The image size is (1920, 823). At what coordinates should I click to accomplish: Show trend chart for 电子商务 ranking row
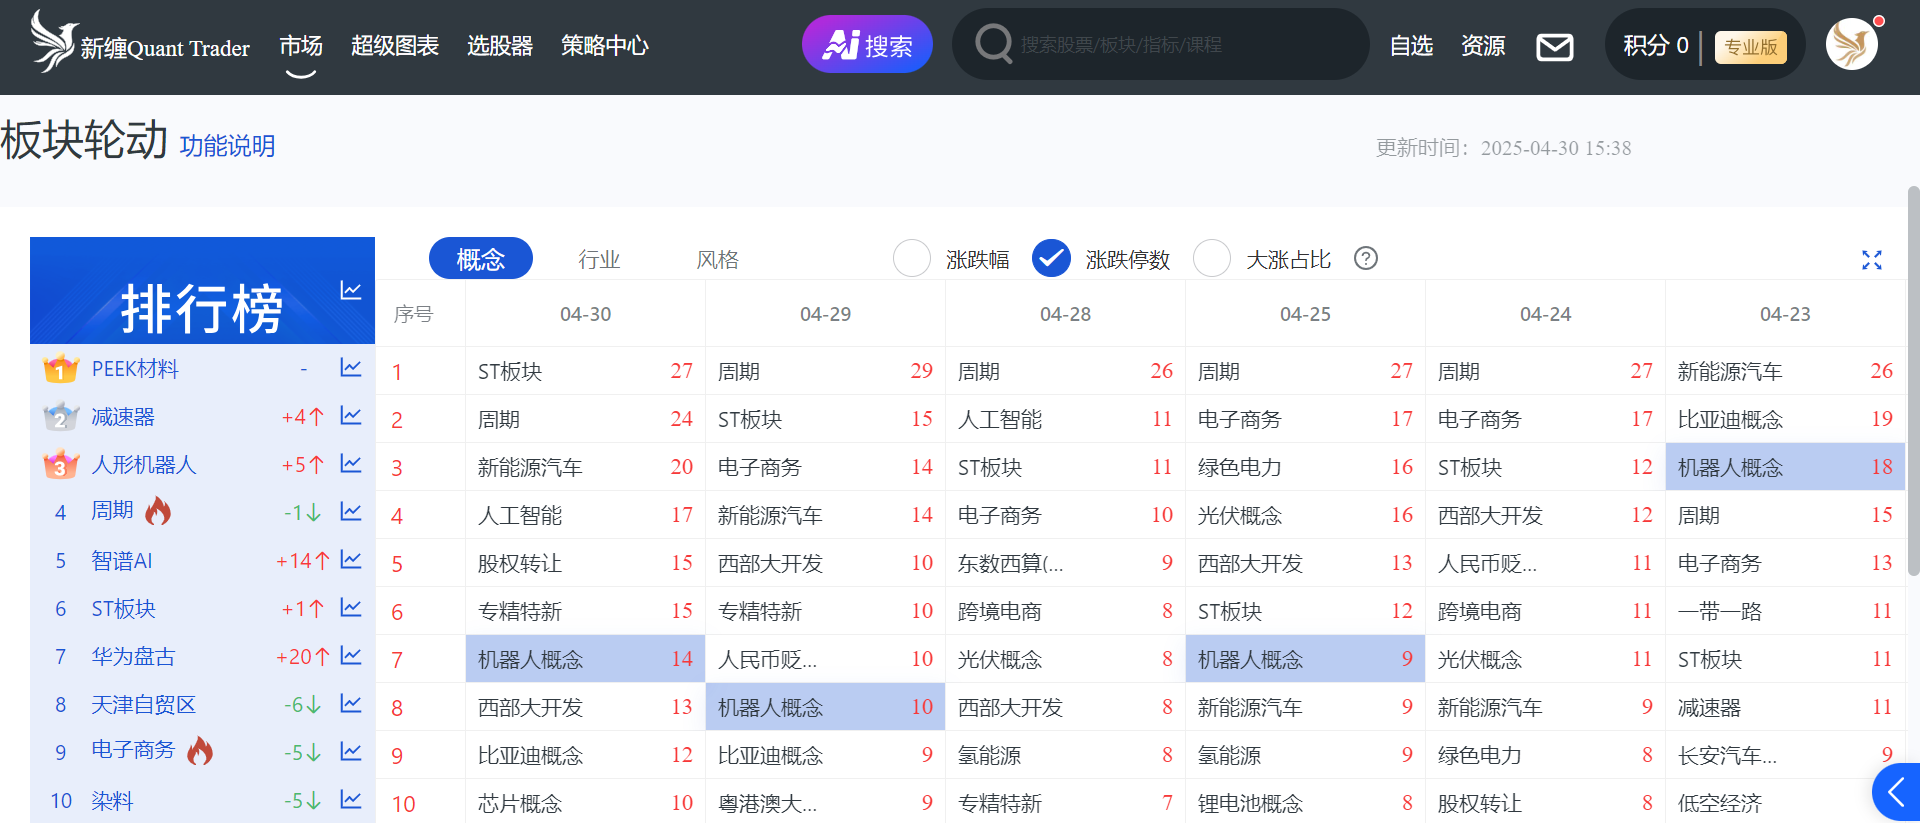350,751
